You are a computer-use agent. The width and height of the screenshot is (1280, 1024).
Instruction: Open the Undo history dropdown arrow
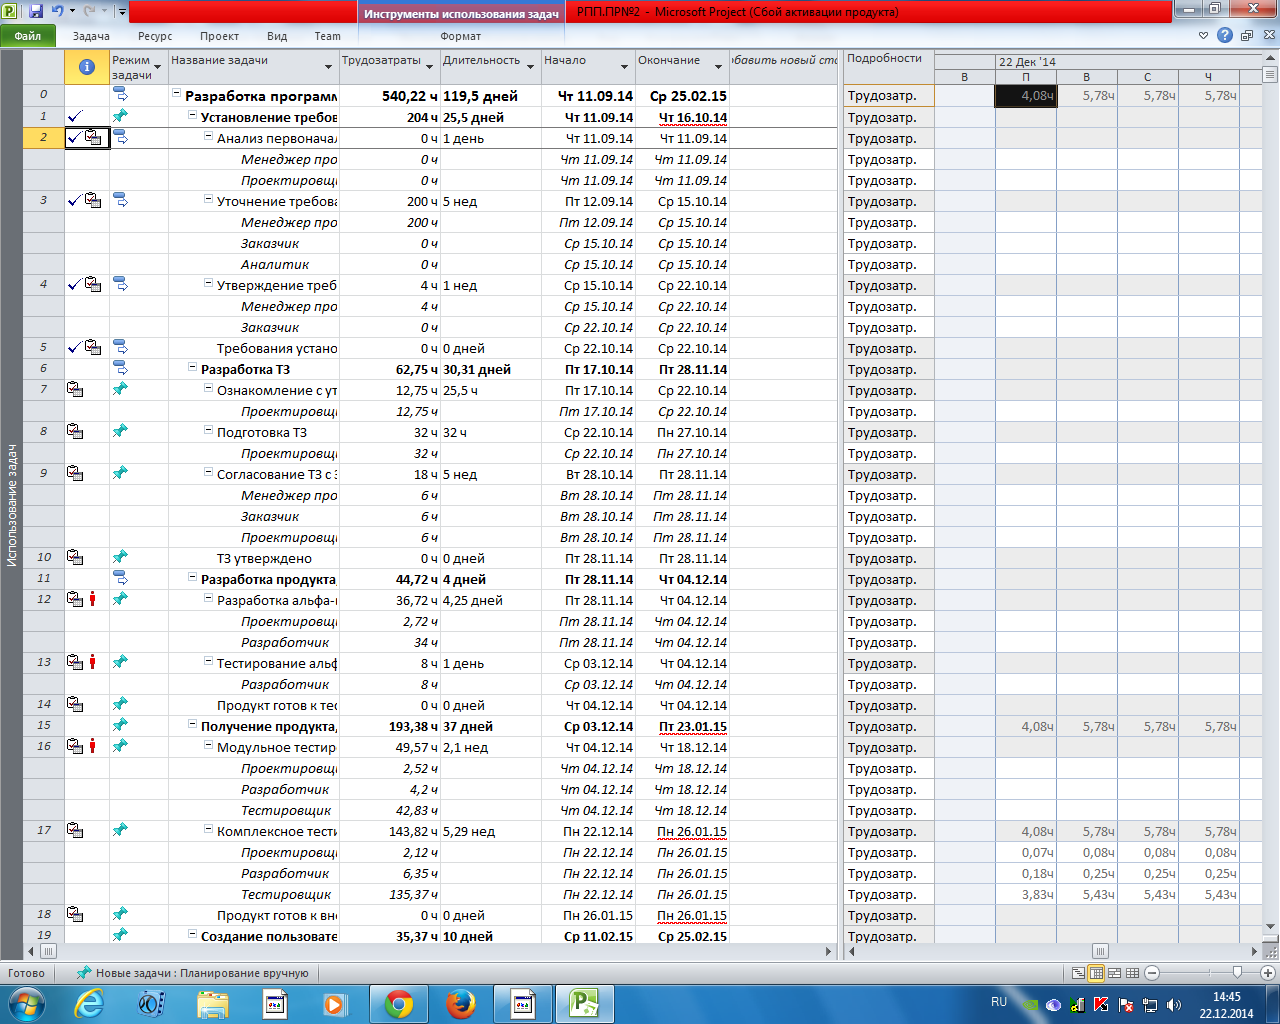click(x=72, y=12)
